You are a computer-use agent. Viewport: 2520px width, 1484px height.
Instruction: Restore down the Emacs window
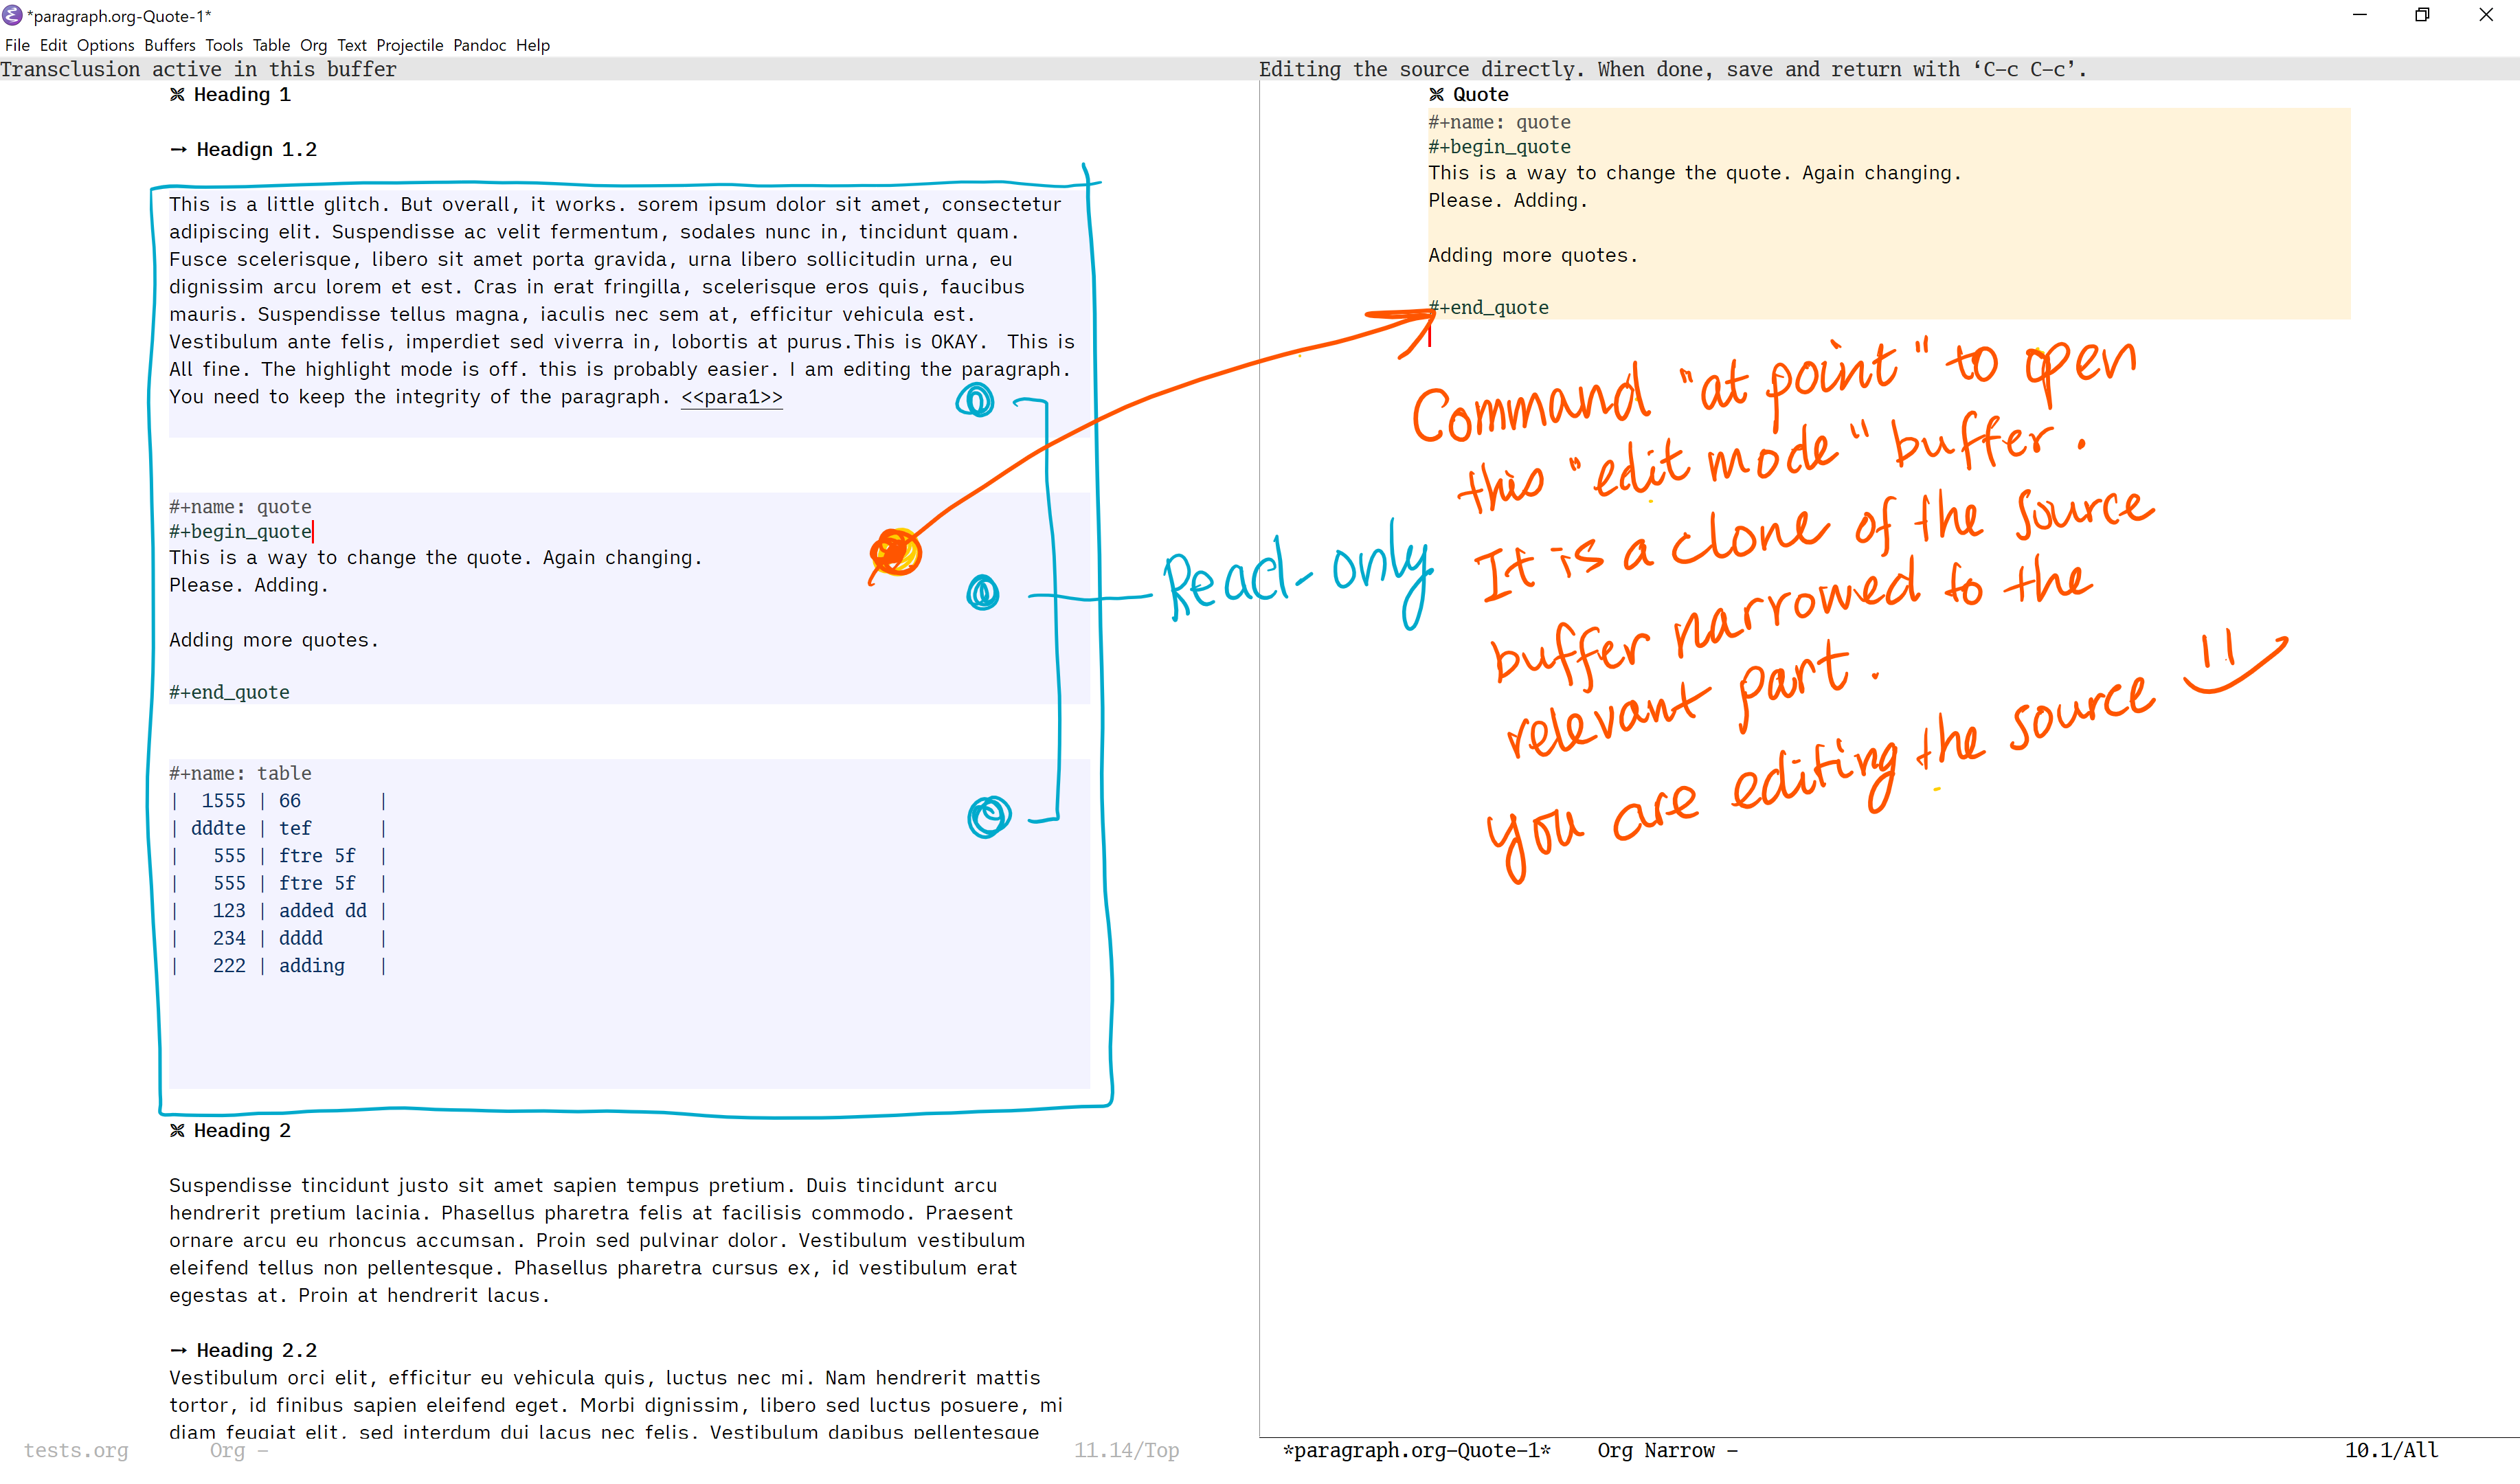tap(2421, 15)
